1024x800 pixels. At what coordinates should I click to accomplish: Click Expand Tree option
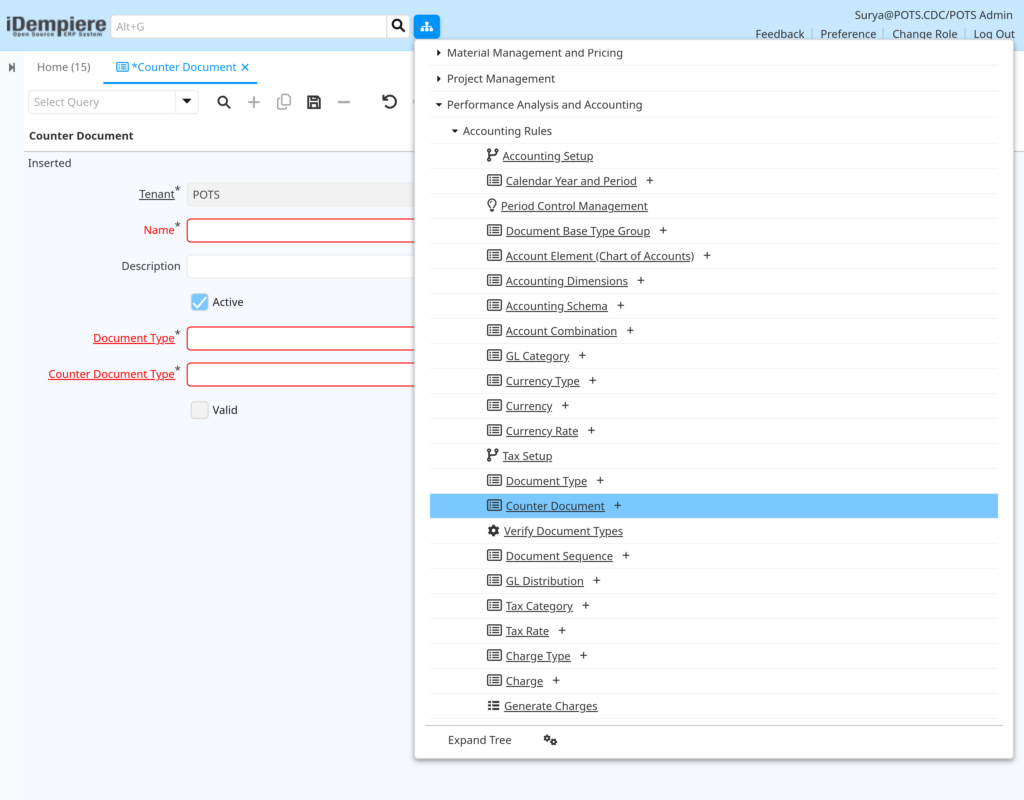point(479,740)
